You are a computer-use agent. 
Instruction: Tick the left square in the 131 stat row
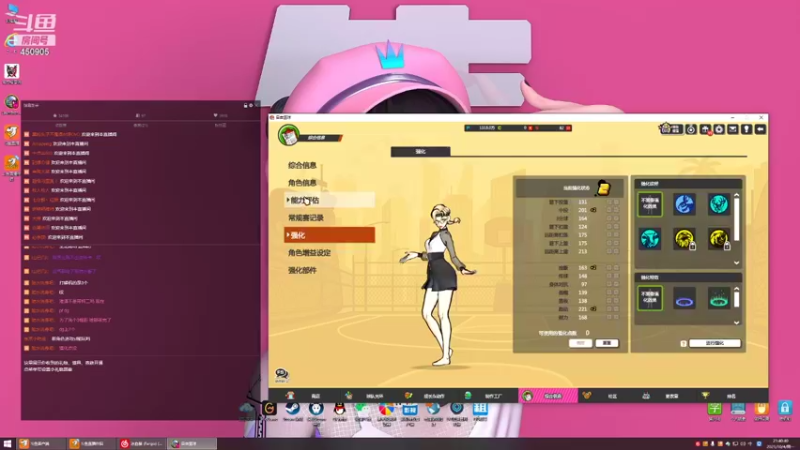coord(609,202)
